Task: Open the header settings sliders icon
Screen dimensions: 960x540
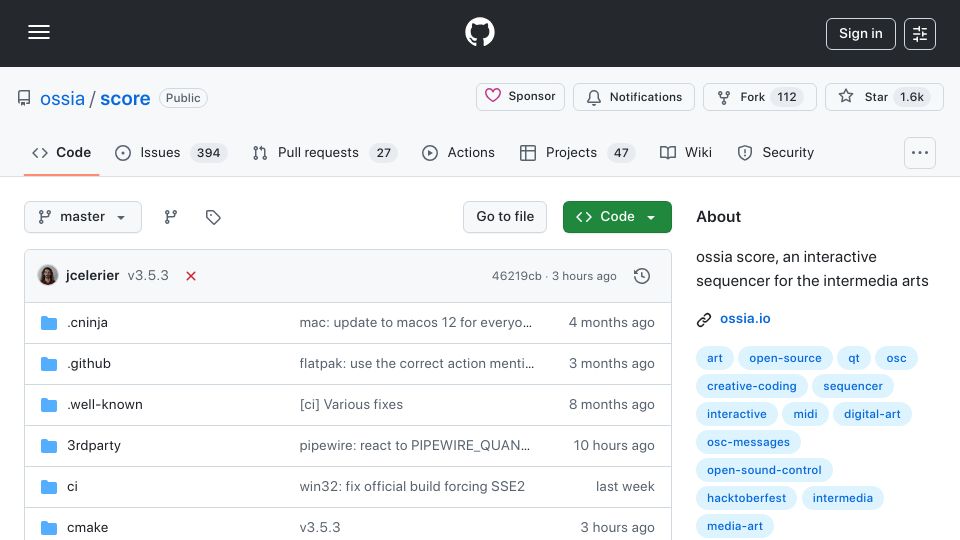Action: [920, 34]
